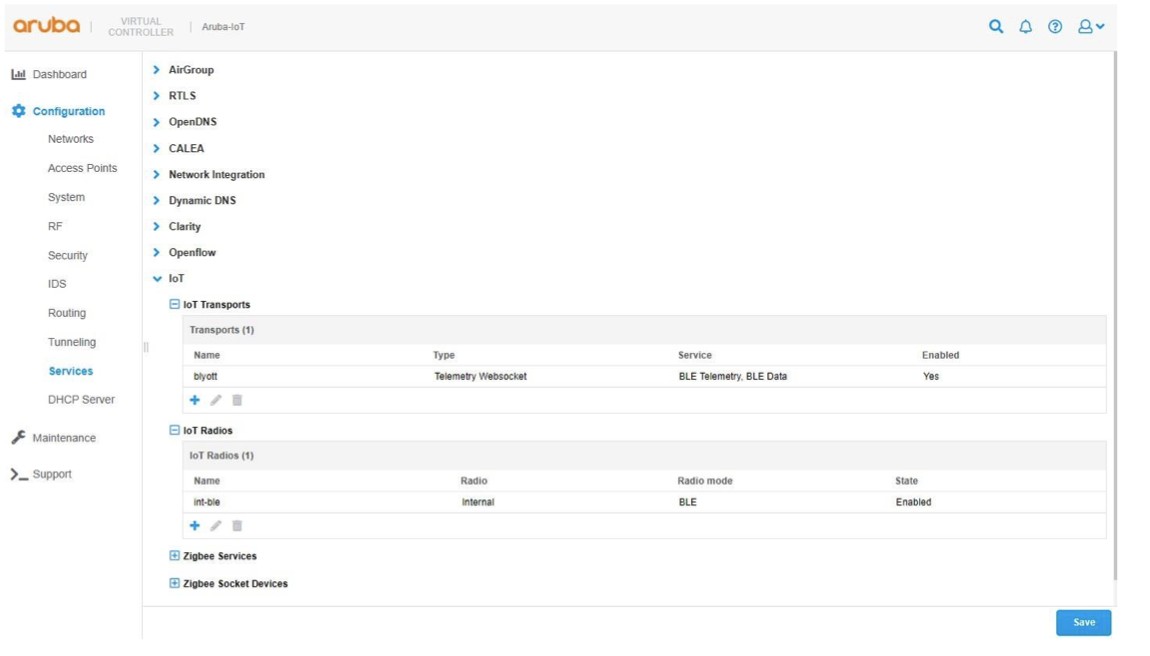Click the page vertical scrollbar

tap(1114, 300)
